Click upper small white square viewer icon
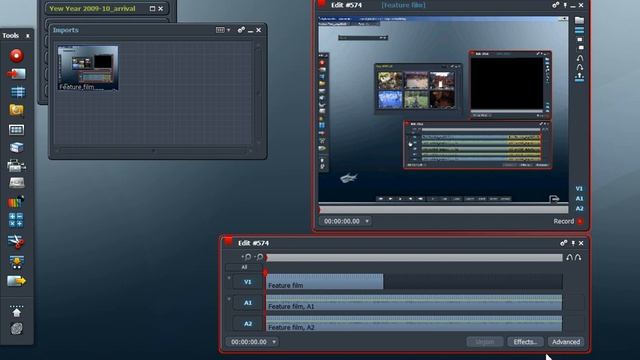The width and height of the screenshot is (640, 360). click(x=580, y=40)
